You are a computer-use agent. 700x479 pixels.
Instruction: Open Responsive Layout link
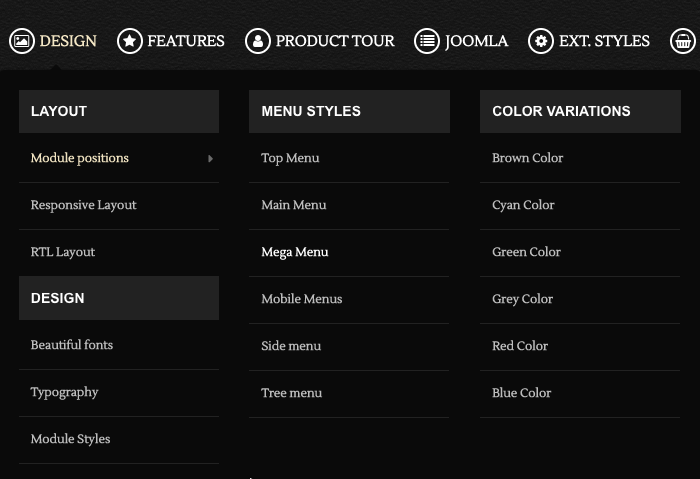83,205
